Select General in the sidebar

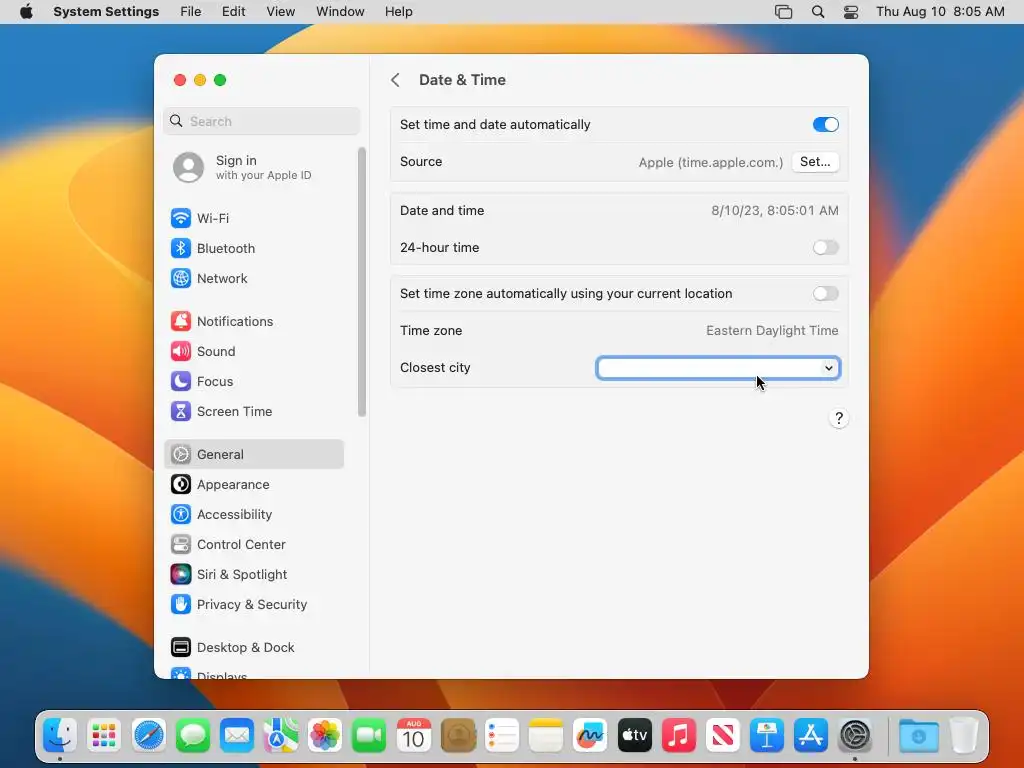(x=253, y=455)
